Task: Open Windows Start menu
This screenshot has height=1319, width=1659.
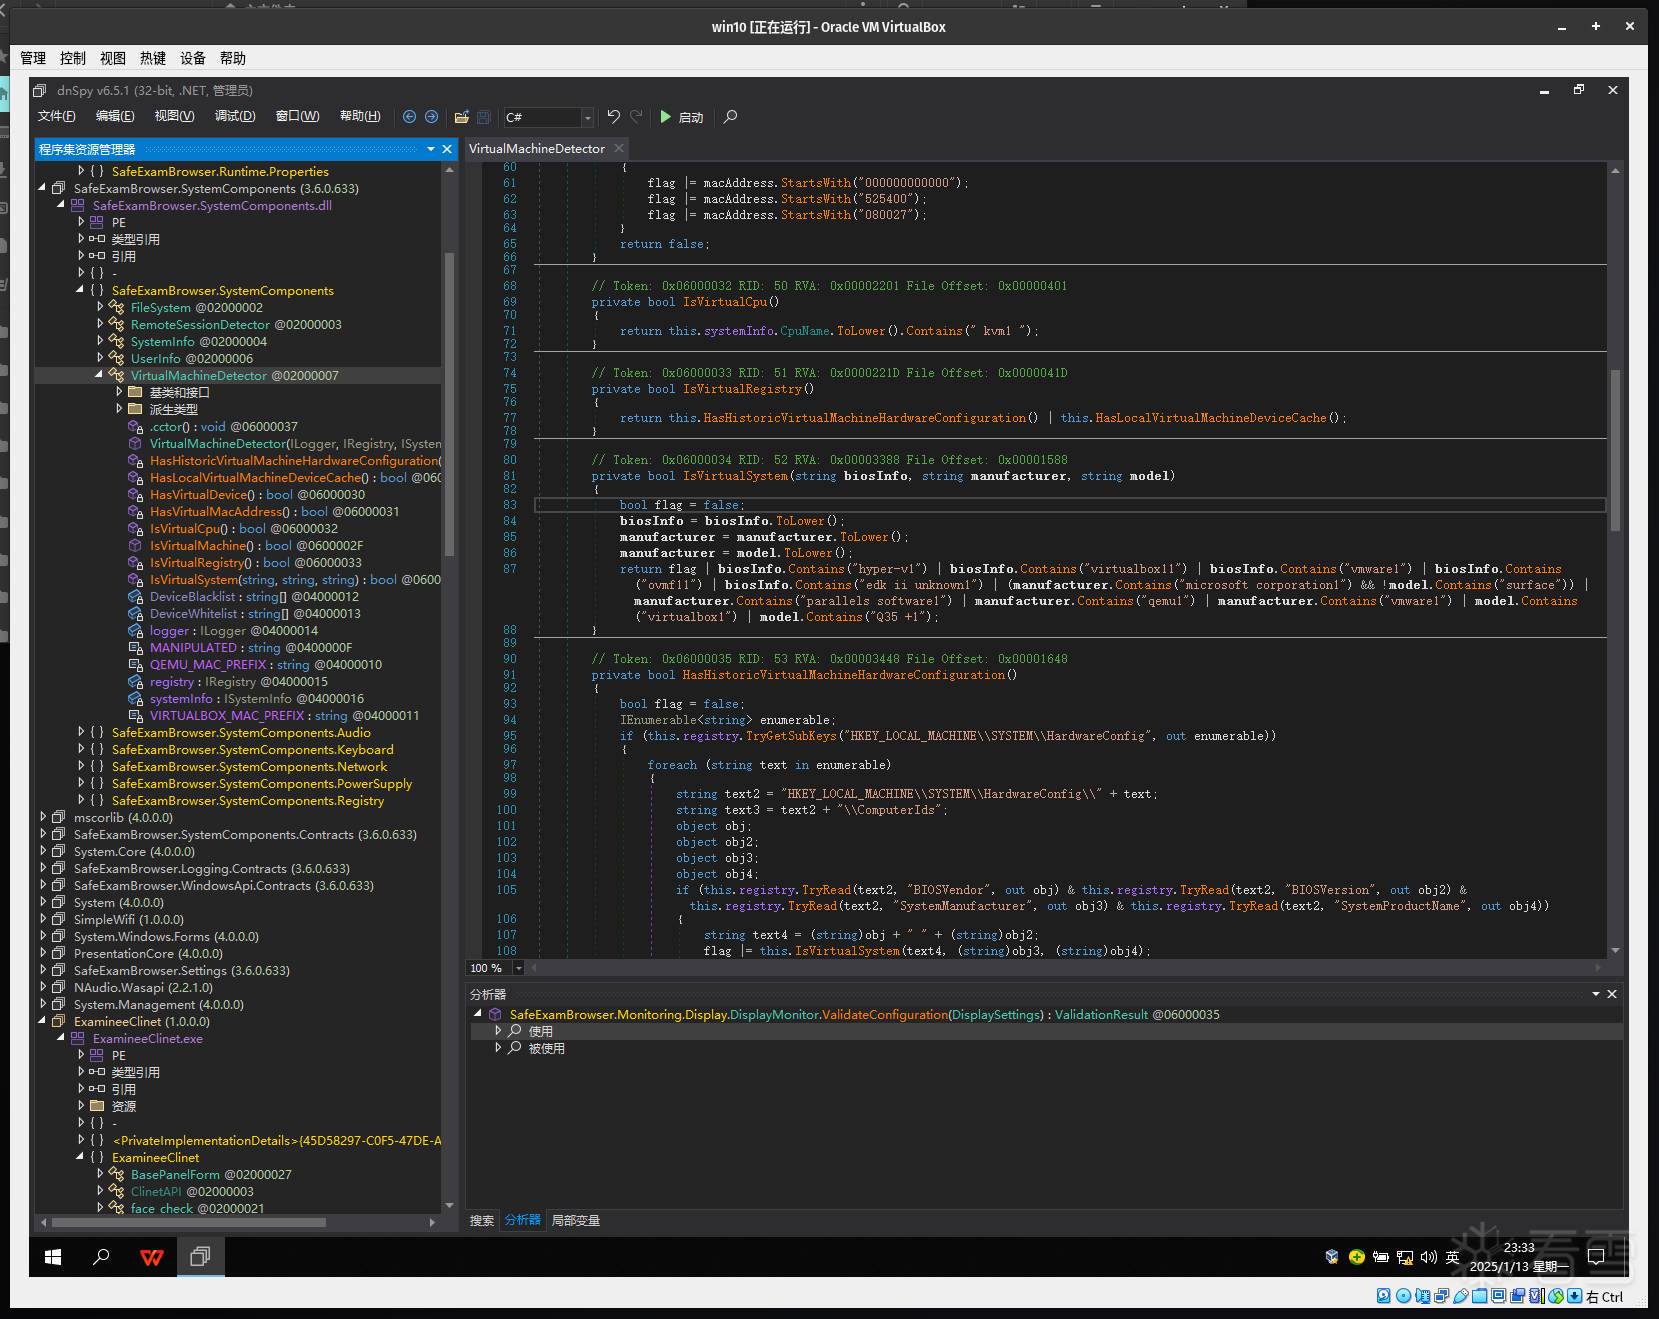Action: click(54, 1257)
